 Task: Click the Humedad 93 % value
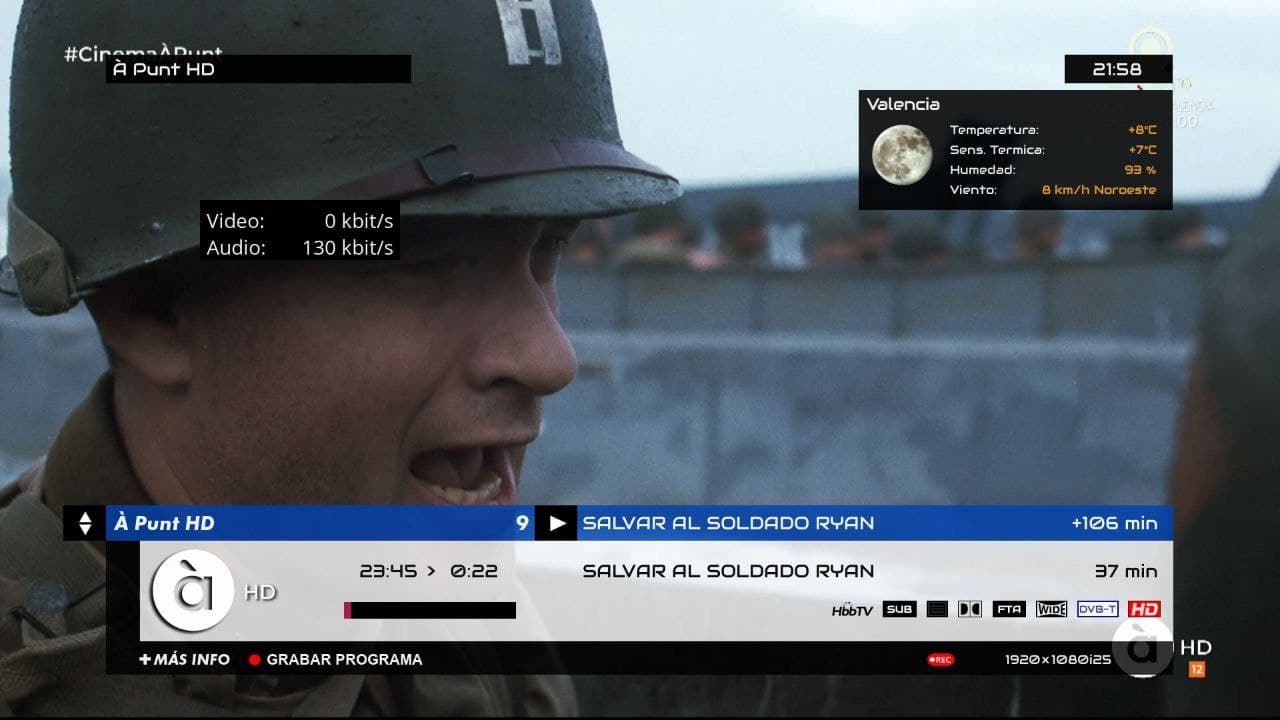coord(1140,170)
